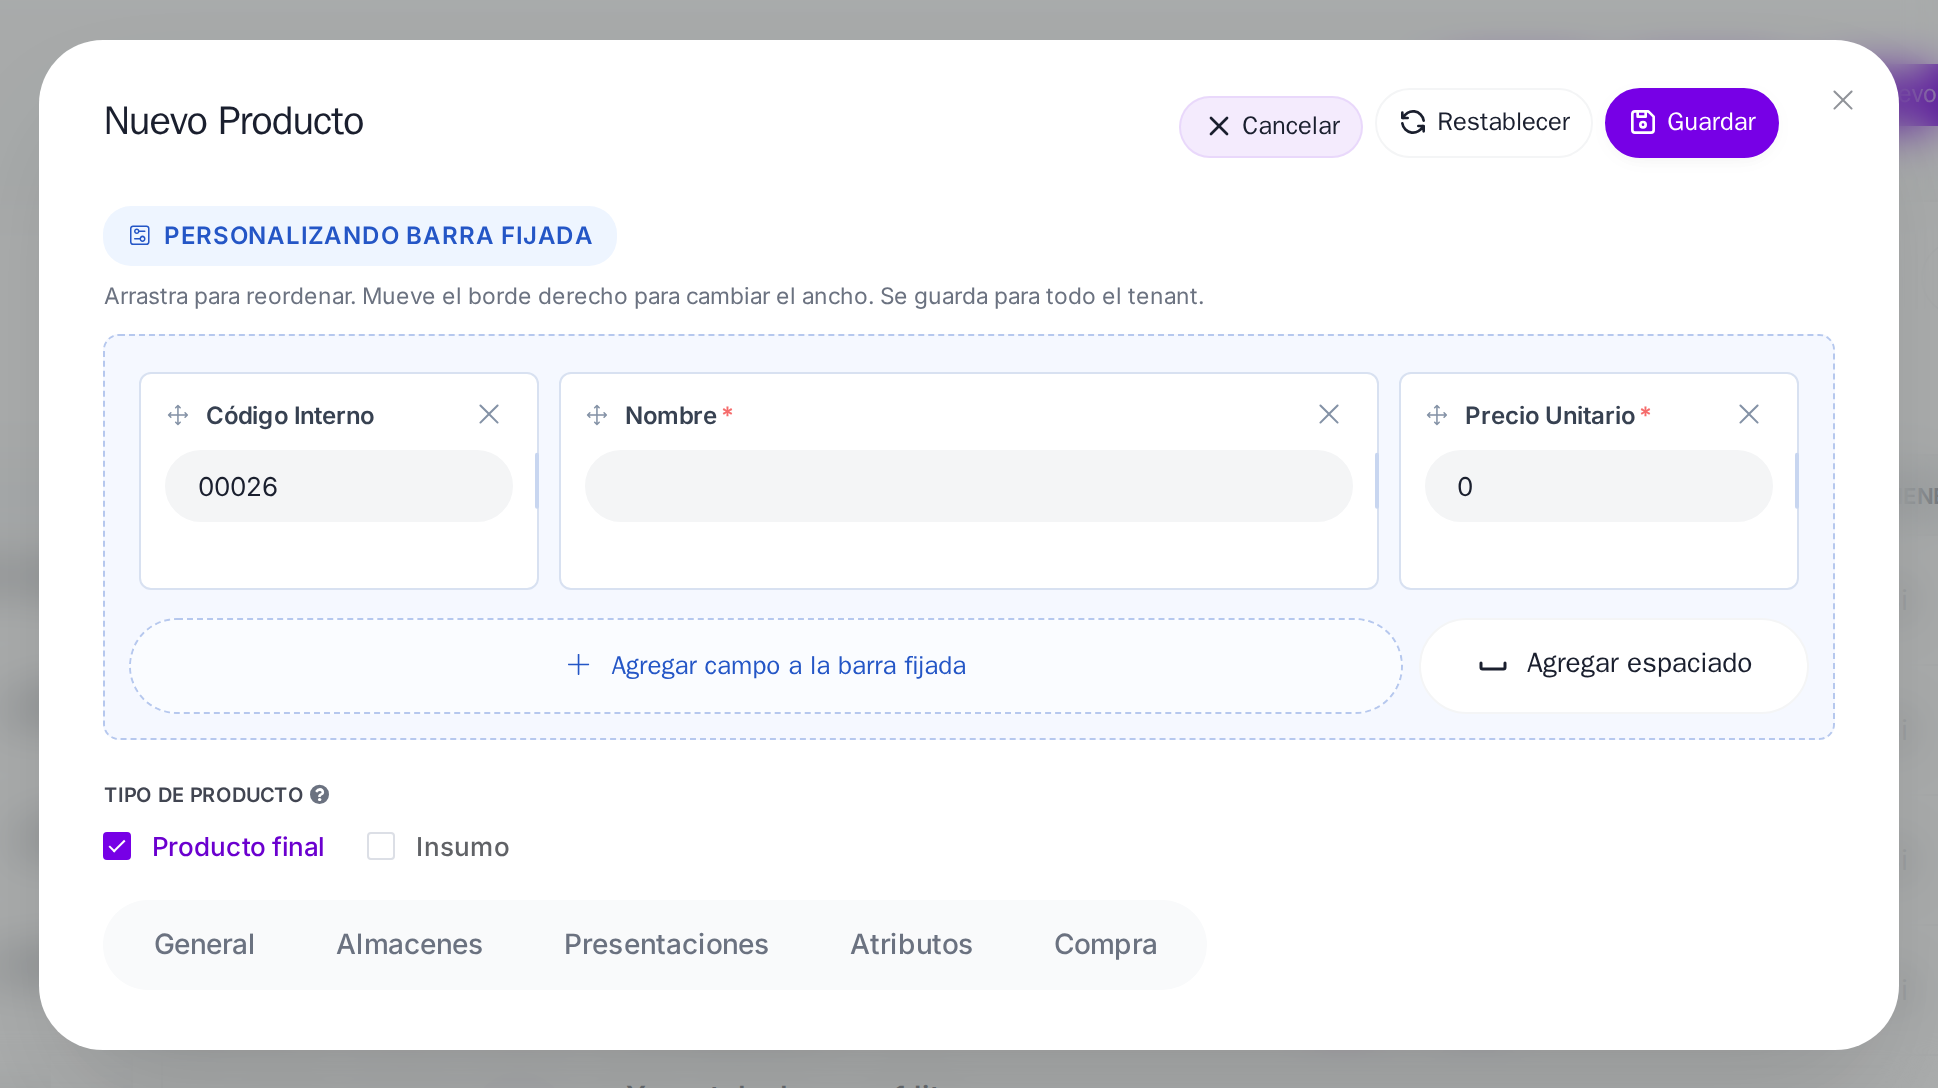Image resolution: width=1938 pixels, height=1088 pixels.
Task: Remove Precio Unitario field with X icon
Action: pyautogui.click(x=1749, y=414)
